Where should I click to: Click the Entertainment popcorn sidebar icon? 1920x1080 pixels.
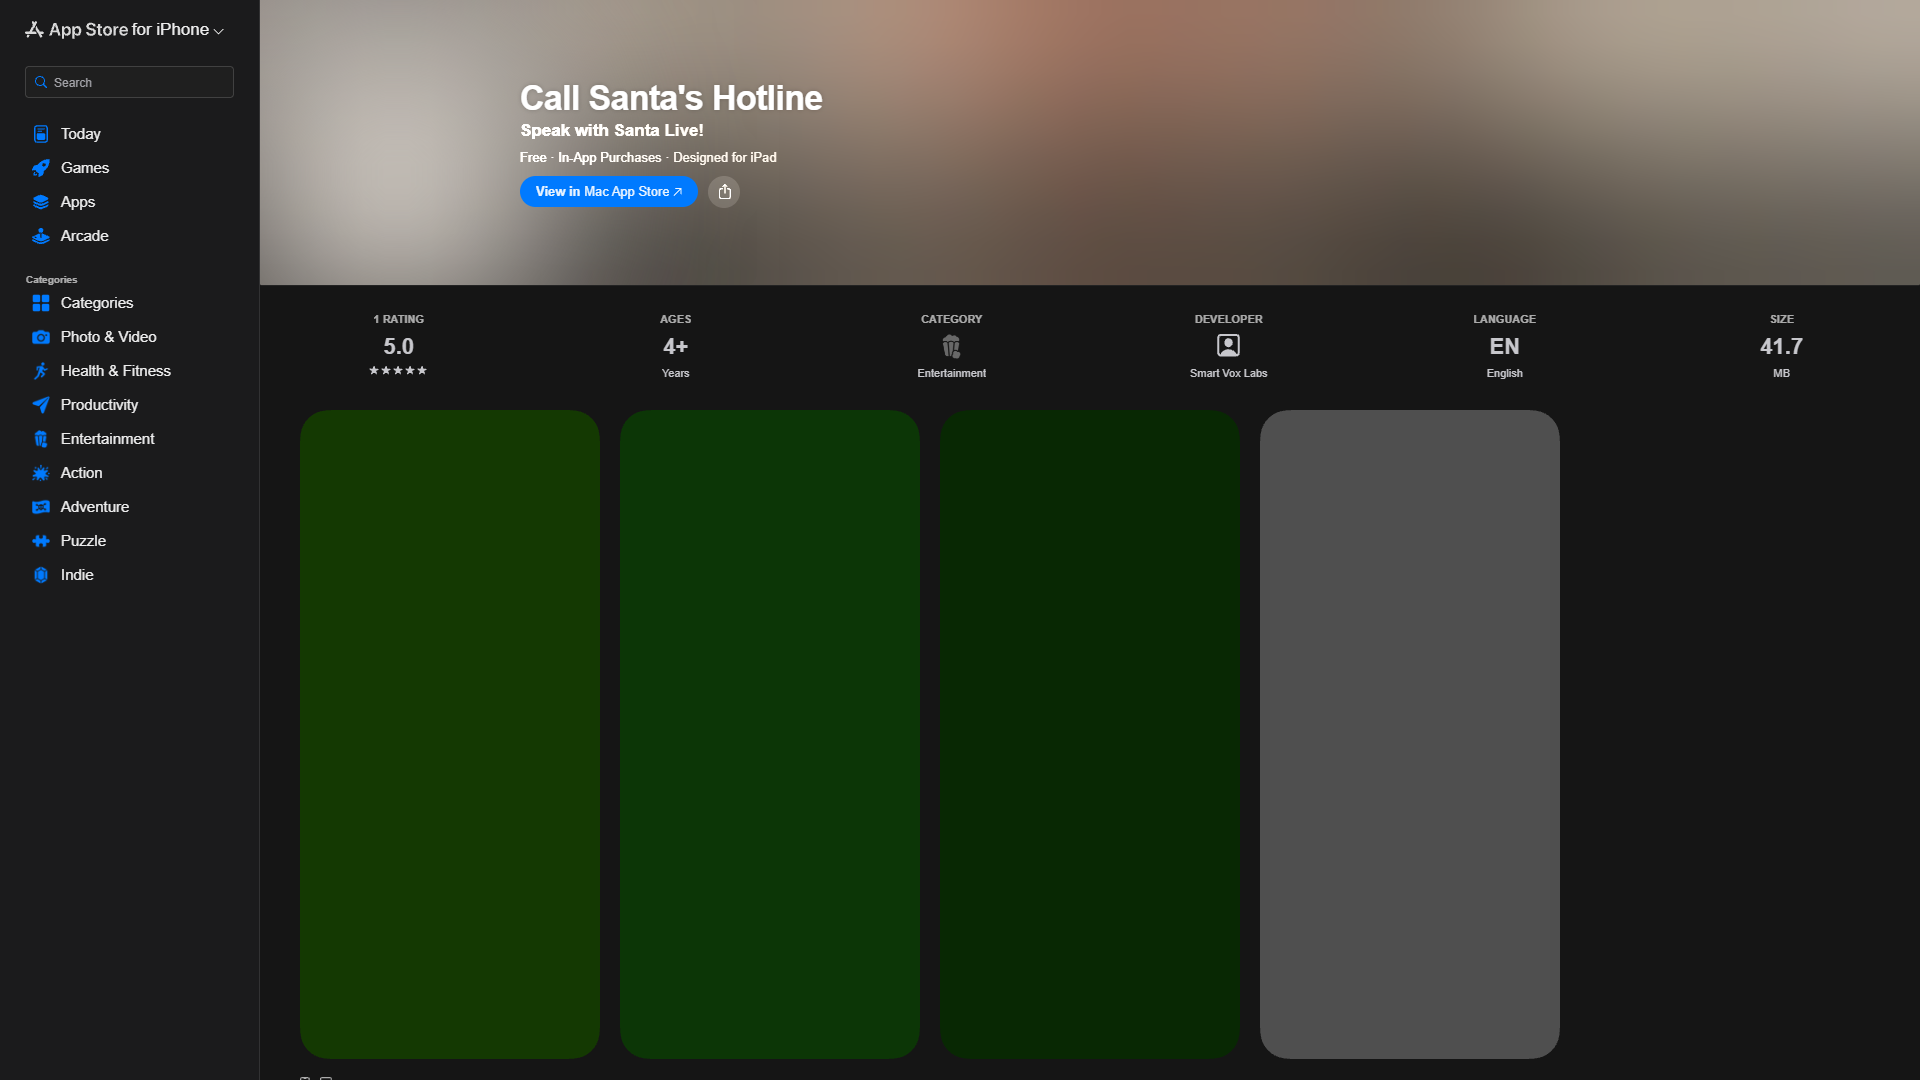pos(41,439)
